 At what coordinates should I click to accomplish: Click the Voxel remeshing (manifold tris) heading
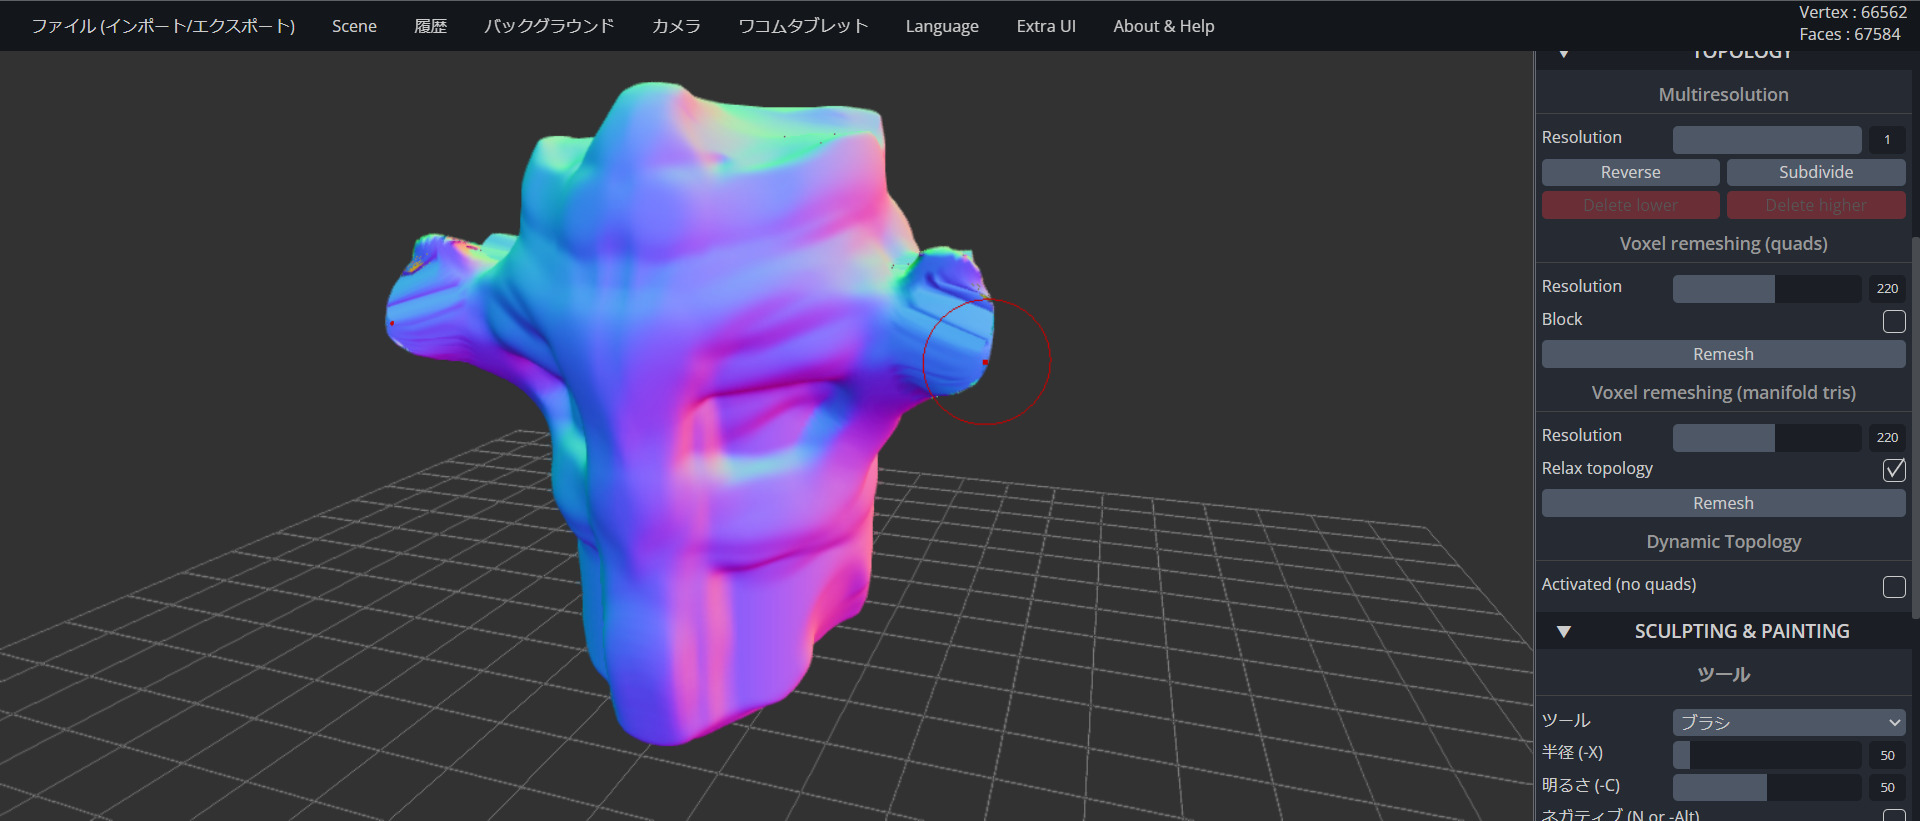tap(1723, 392)
